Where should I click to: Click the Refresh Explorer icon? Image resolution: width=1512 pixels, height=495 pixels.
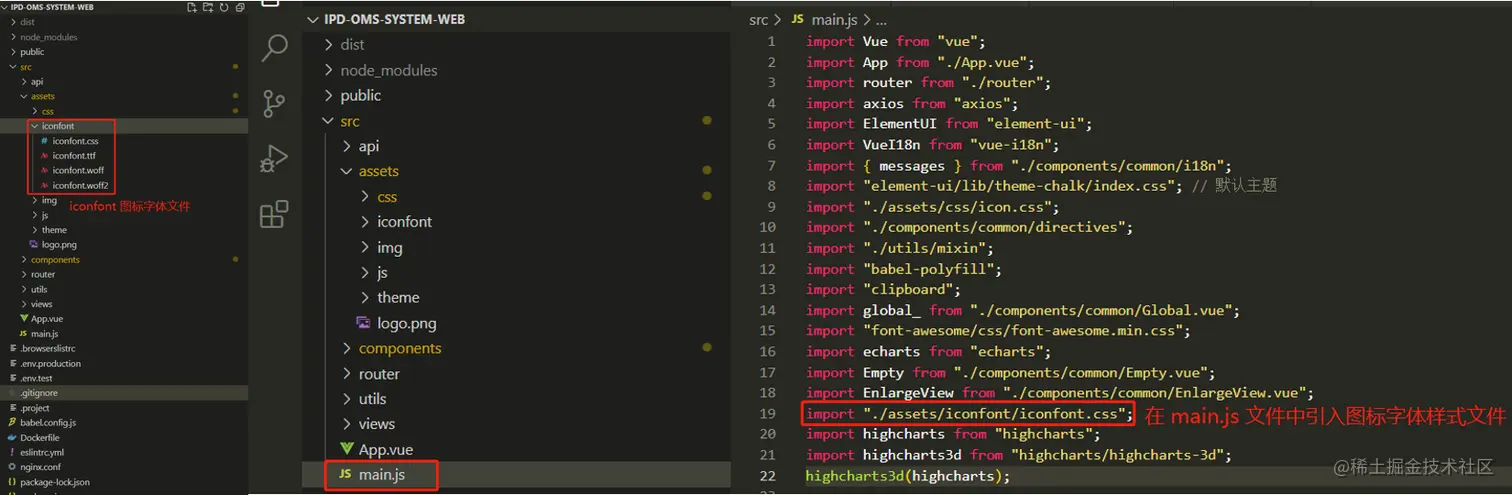pos(223,7)
